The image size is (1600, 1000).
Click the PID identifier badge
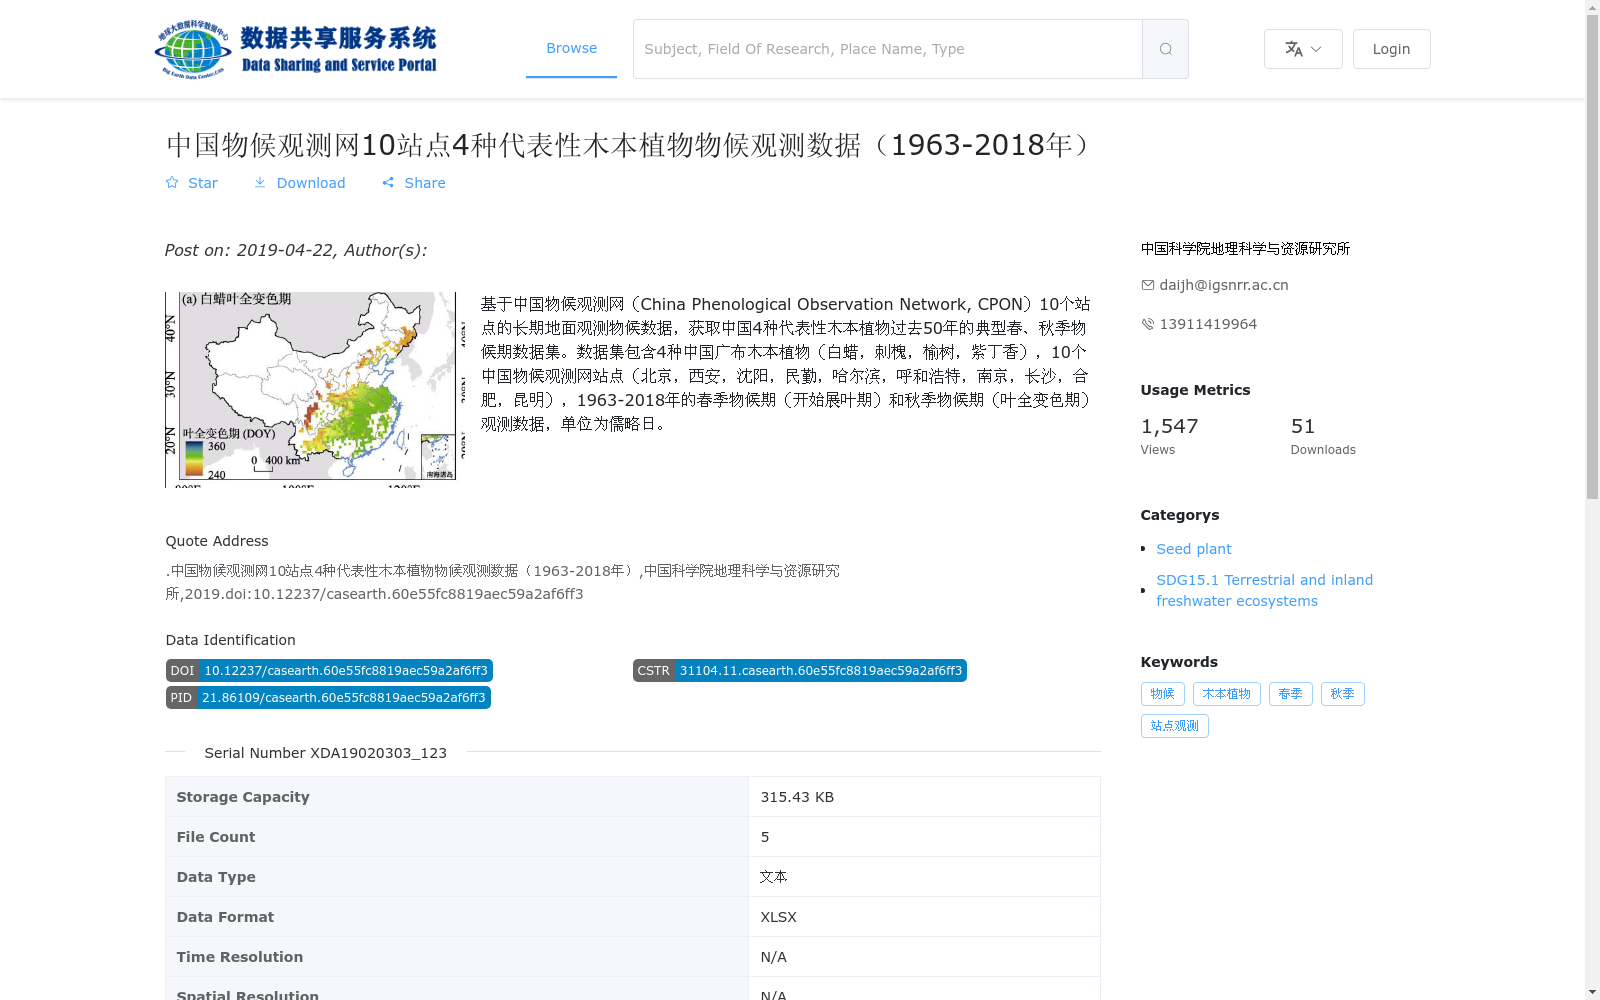pos(328,698)
